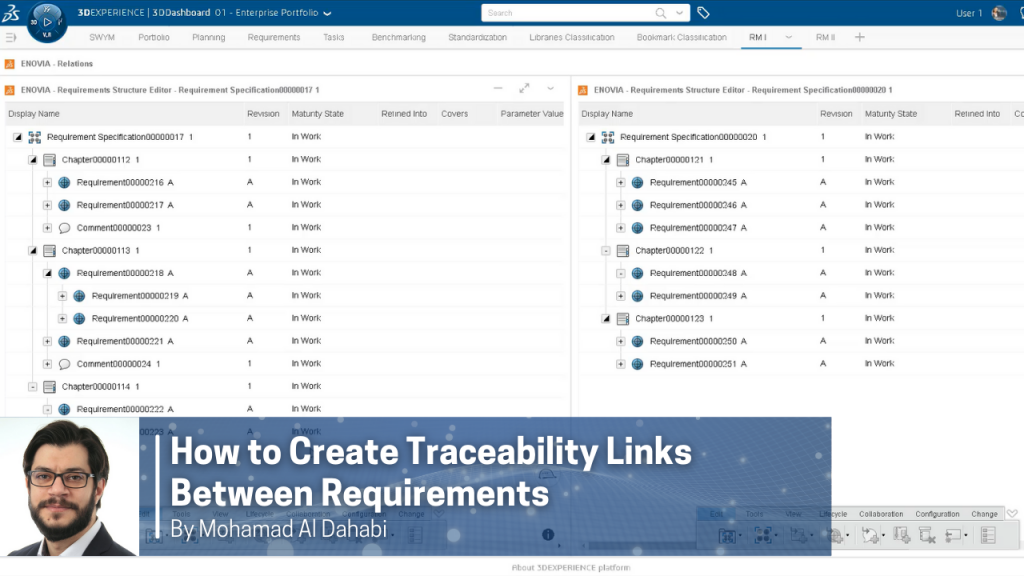Viewport: 1024px width, 576px height.
Task: Collapse Chapter00000112 tree node
Action: click(32, 160)
